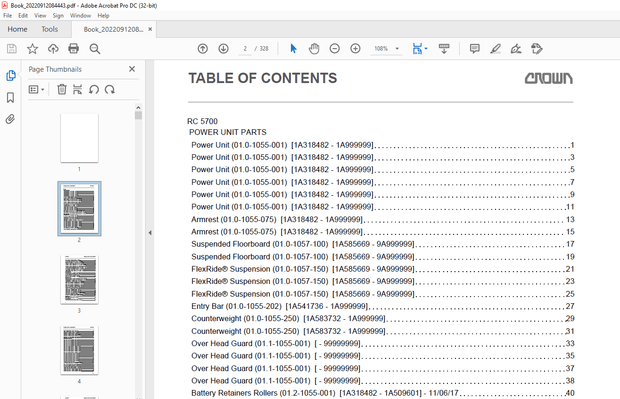Open the Bookmarks panel icon

point(11,98)
